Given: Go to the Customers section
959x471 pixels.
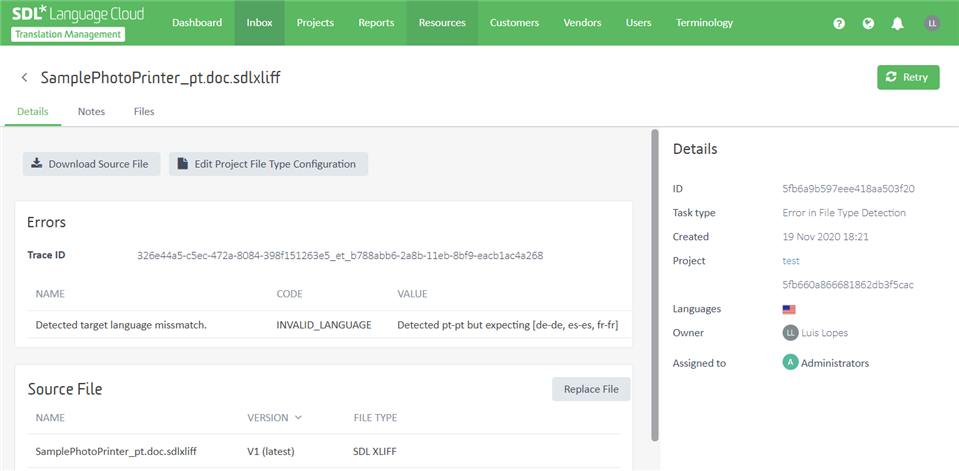Looking at the screenshot, I should pyautogui.click(x=514, y=23).
